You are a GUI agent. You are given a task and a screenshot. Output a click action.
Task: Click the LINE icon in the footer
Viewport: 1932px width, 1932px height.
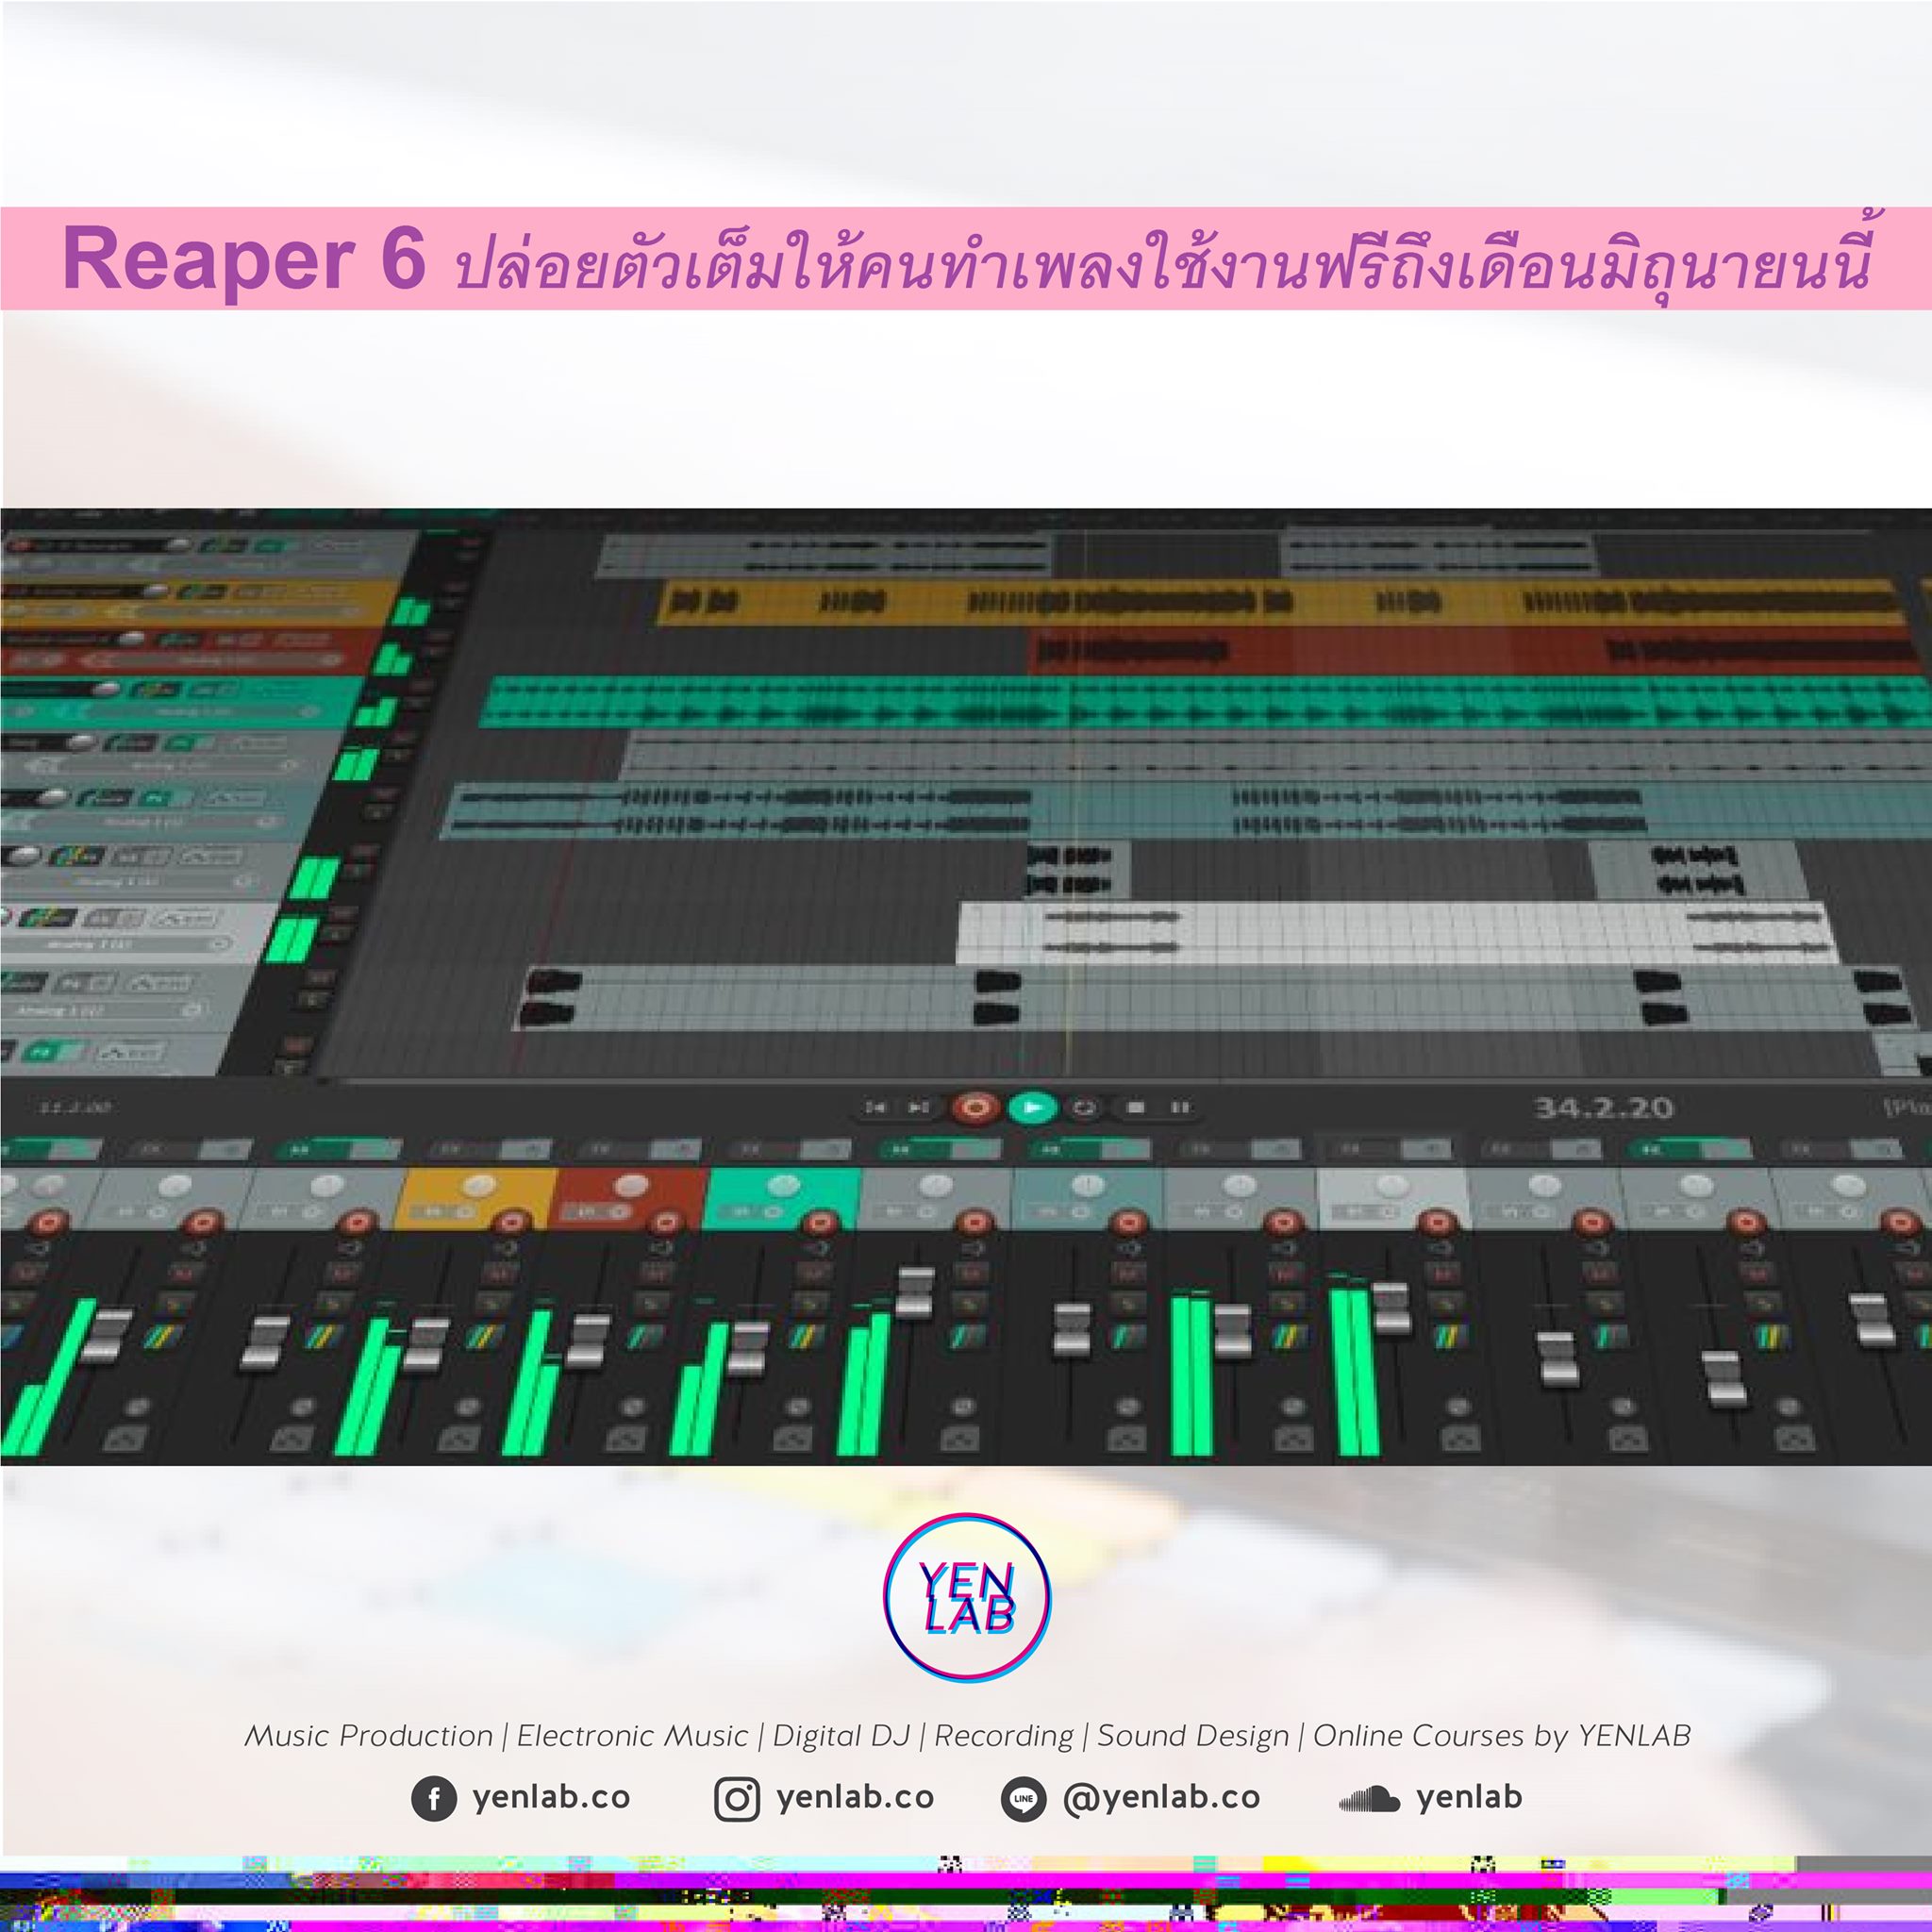(x=1023, y=1799)
